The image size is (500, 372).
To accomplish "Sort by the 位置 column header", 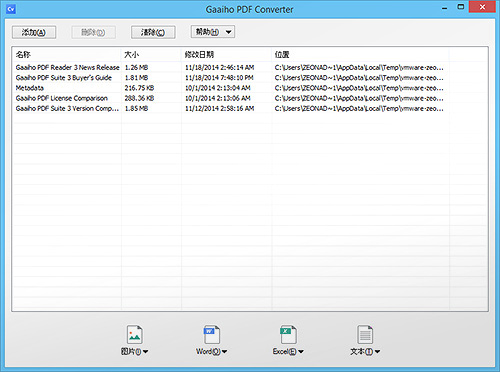I will tap(282, 54).
